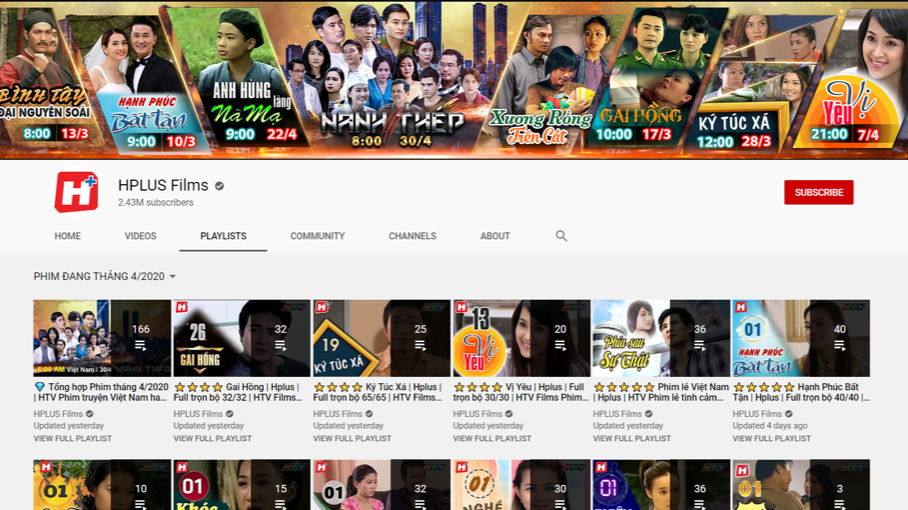Click verified badge under Ký Túc Xá playlist

pos(369,414)
